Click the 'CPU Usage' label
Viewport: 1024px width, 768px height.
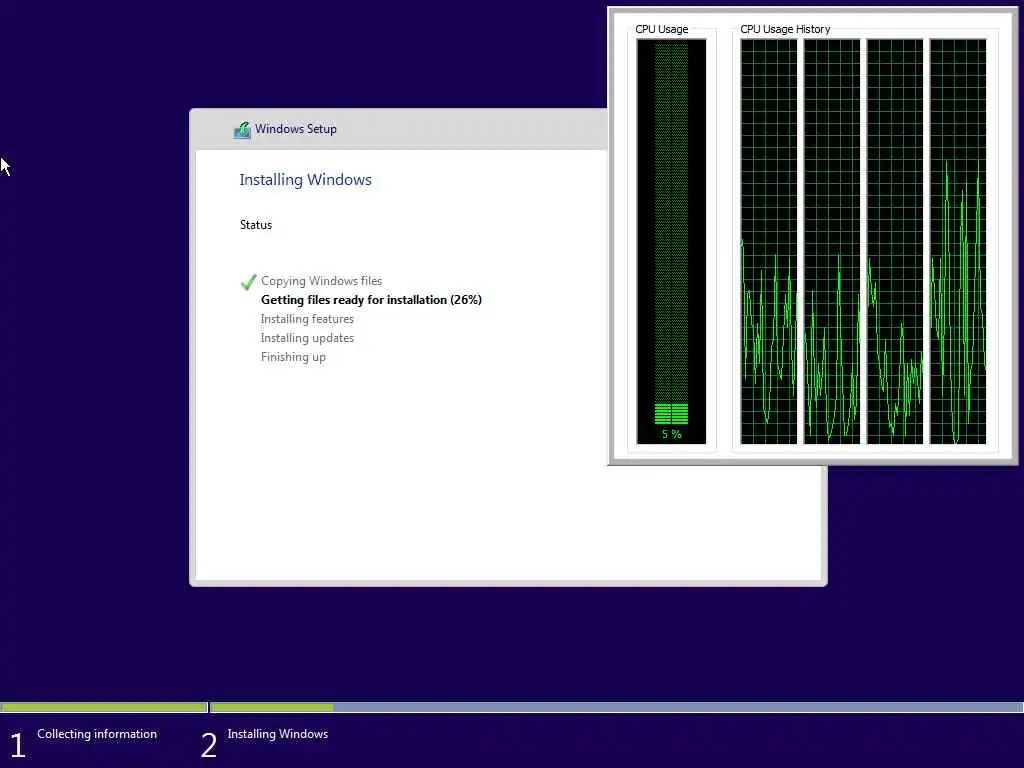coord(662,29)
